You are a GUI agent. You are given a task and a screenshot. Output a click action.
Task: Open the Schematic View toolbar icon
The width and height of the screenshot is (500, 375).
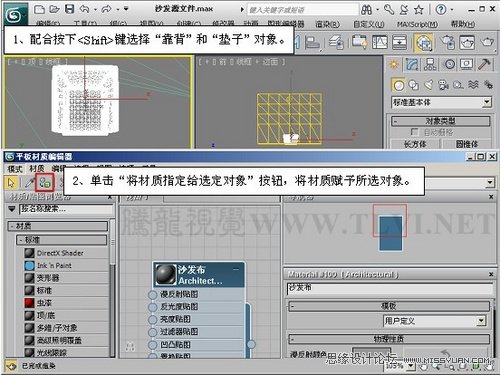(x=399, y=43)
